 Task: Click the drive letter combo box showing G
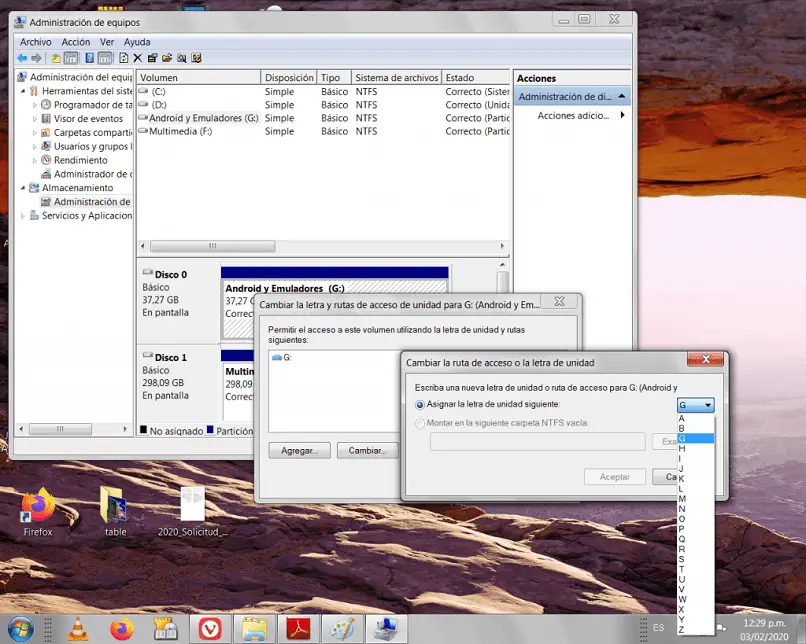point(696,405)
